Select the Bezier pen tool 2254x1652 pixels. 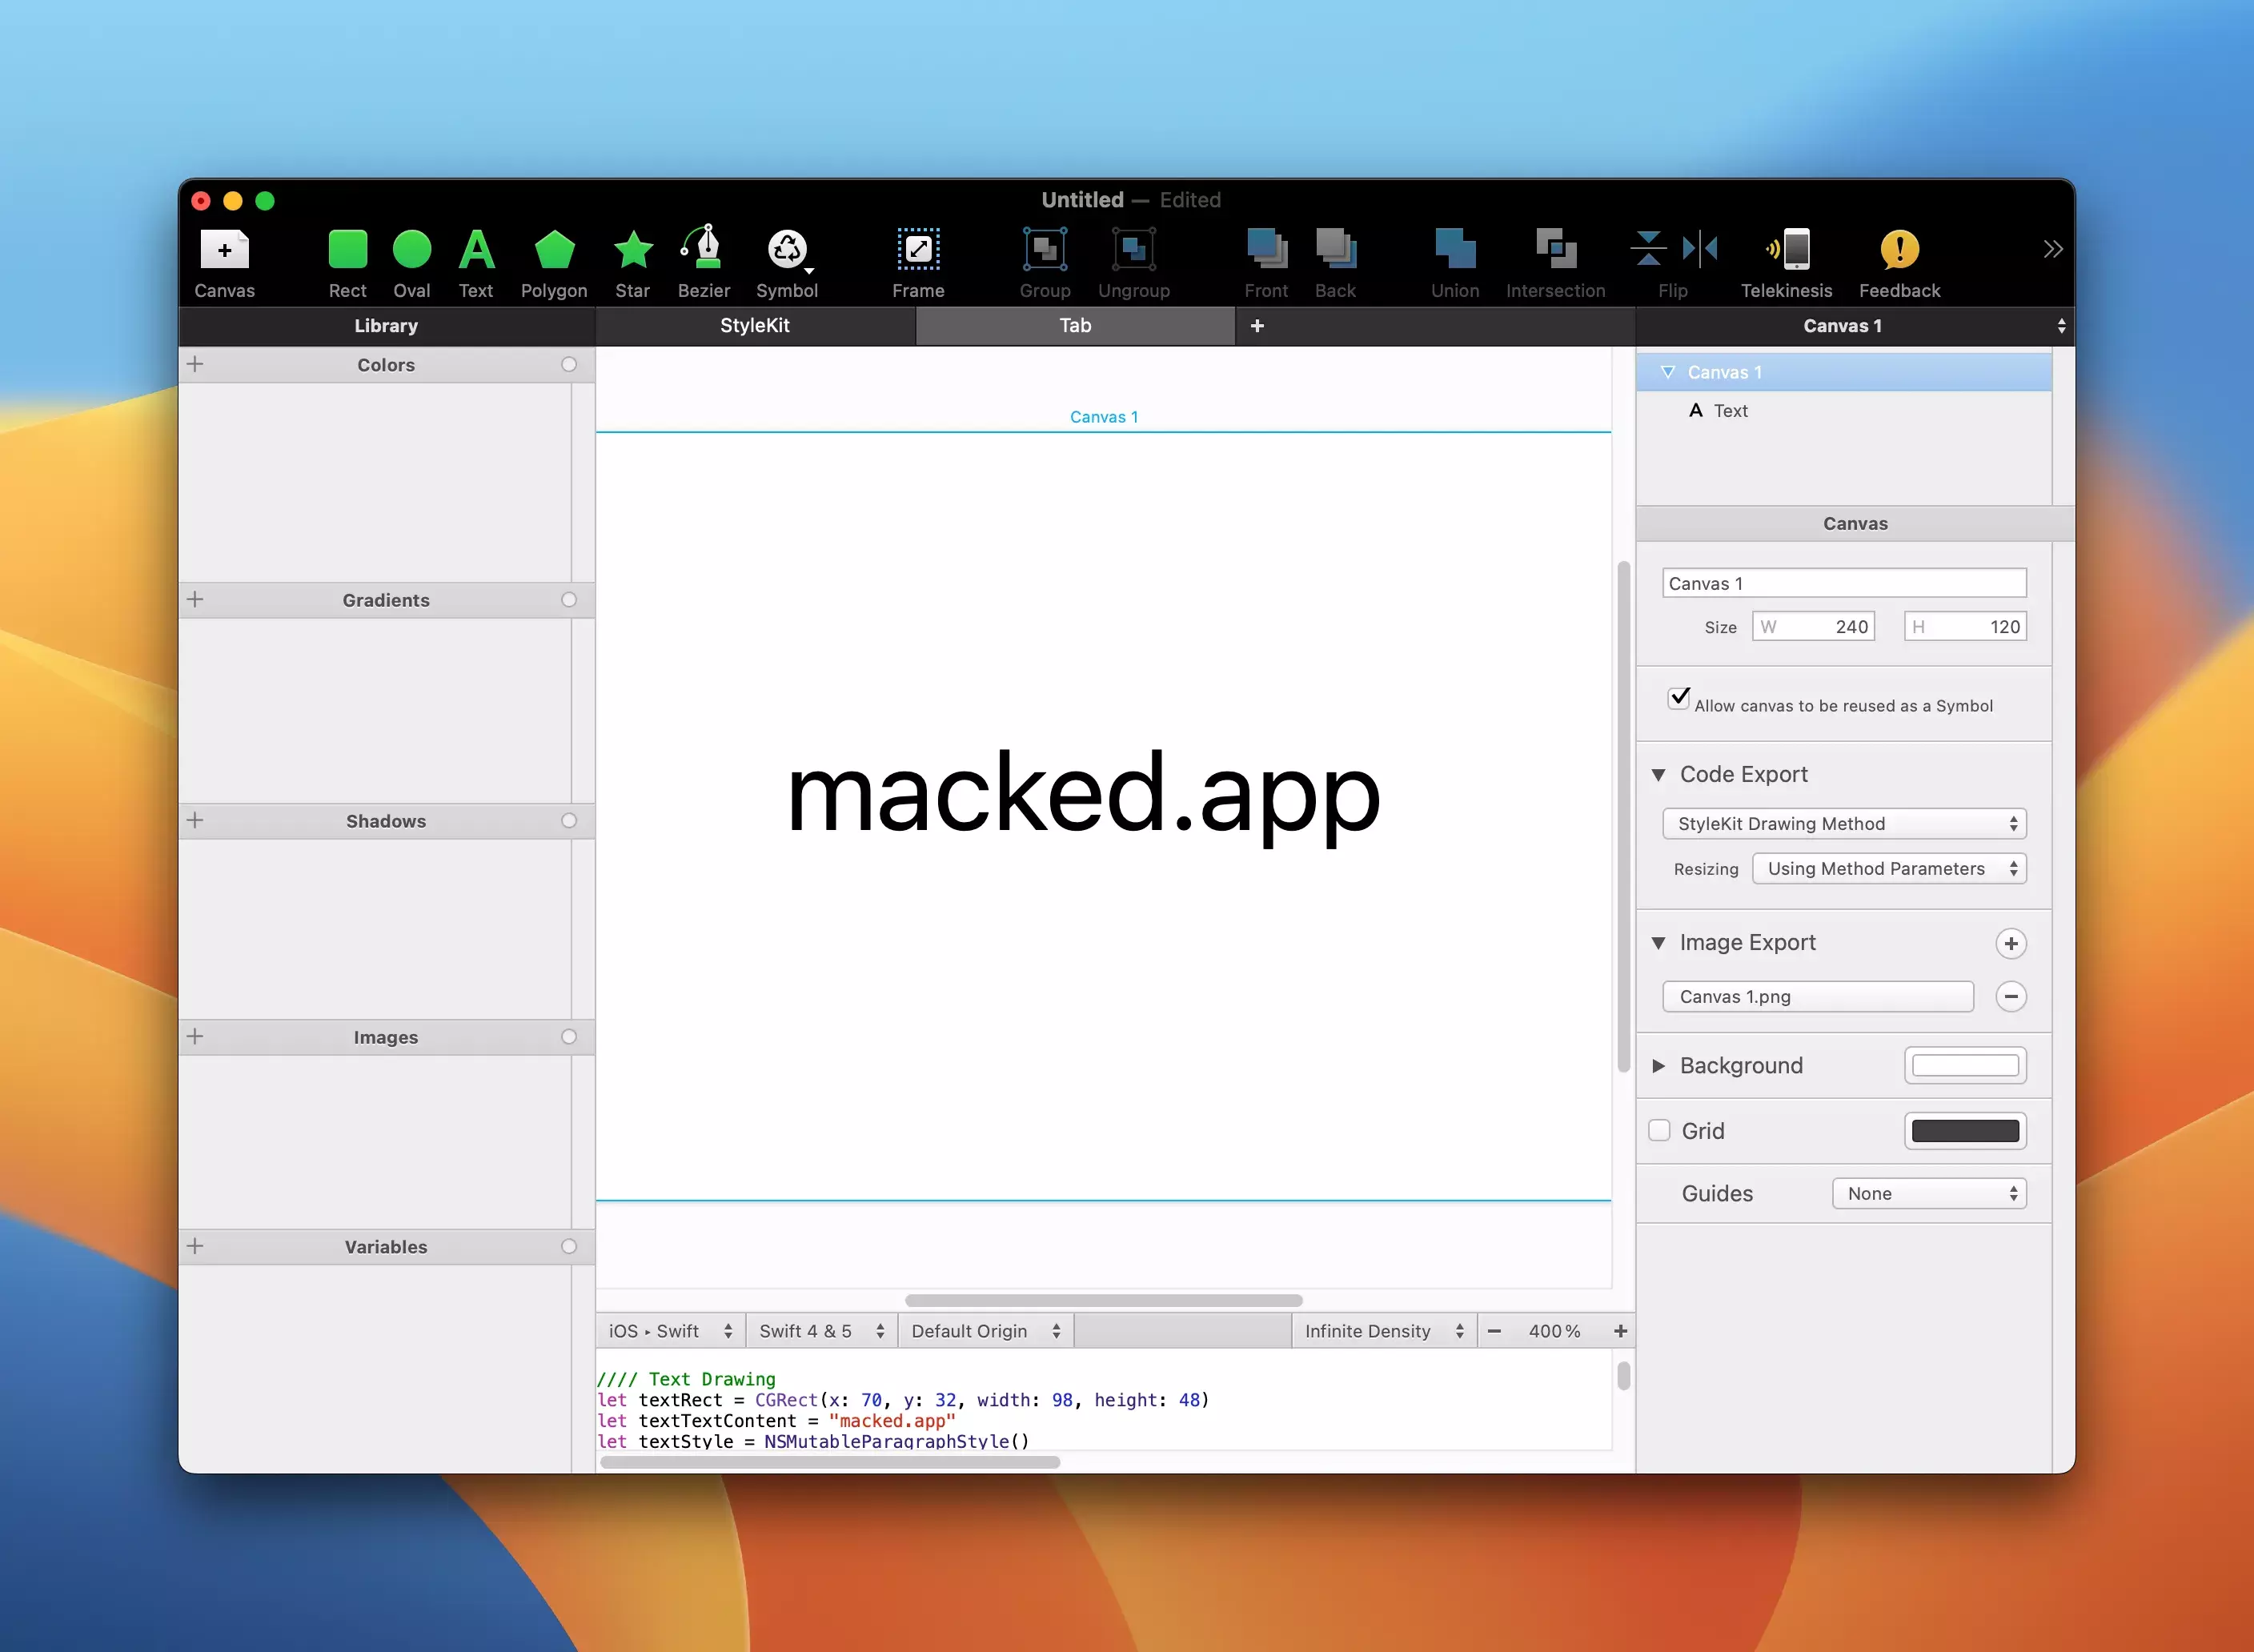[704, 250]
